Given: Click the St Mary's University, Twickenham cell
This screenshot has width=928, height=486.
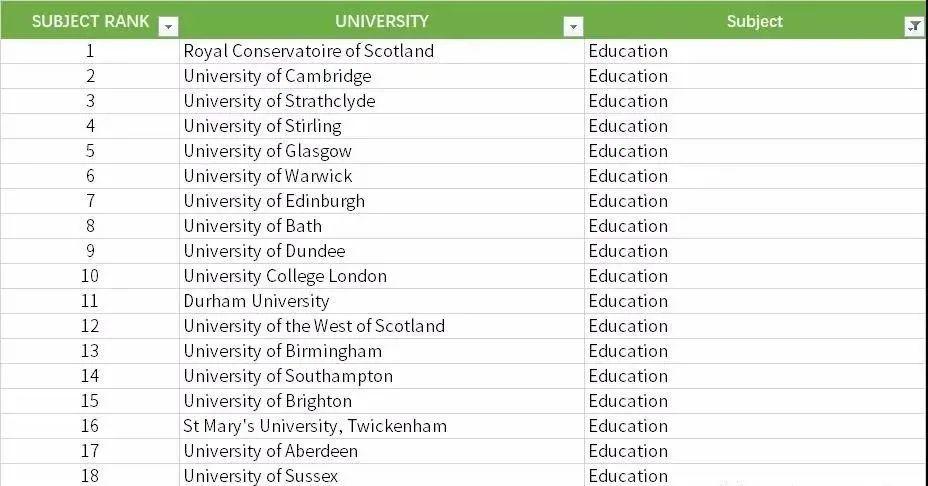Looking at the screenshot, I should (382, 426).
